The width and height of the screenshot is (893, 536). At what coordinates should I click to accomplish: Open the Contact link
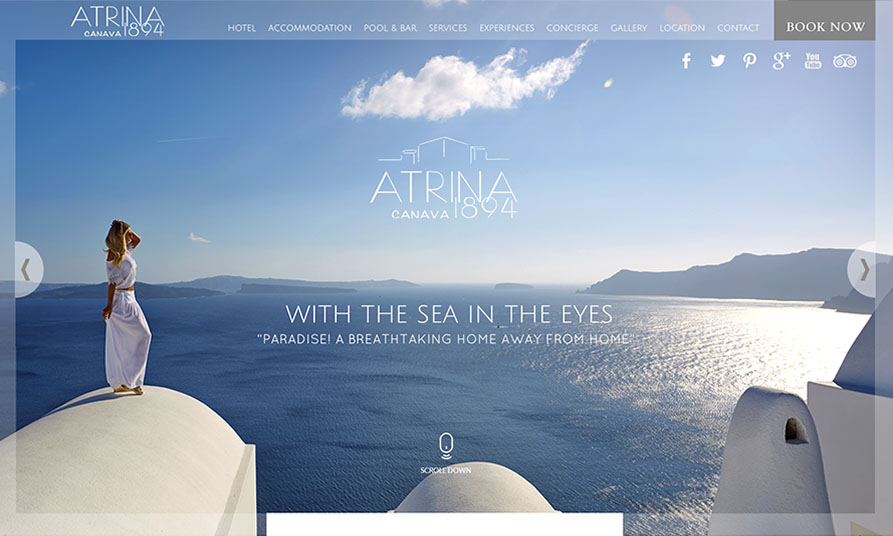(x=738, y=28)
